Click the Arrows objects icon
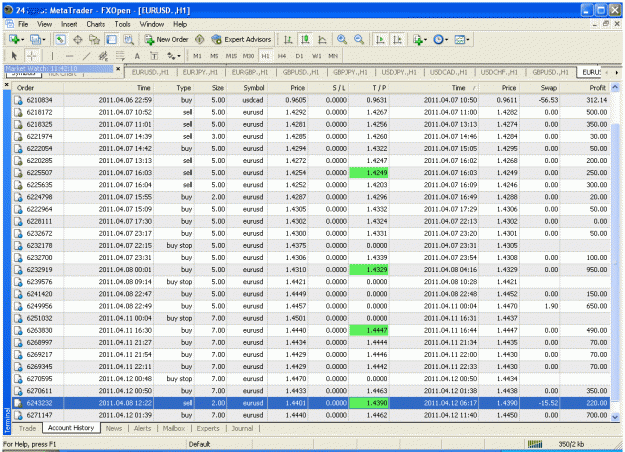The height and width of the screenshot is (452, 625). coord(171,56)
